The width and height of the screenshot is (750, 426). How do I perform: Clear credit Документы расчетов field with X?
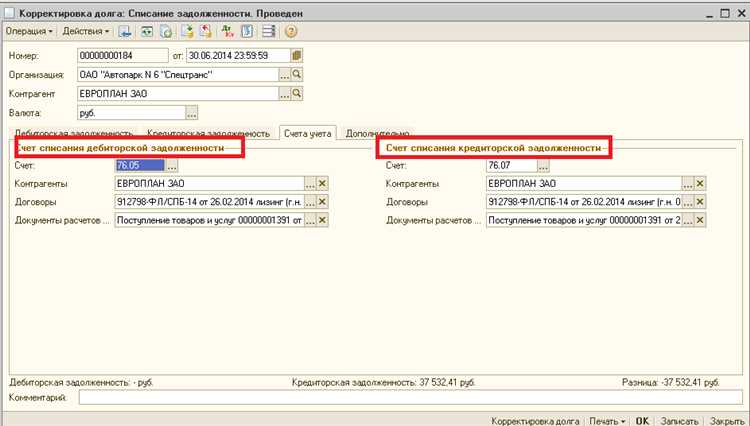pos(700,220)
